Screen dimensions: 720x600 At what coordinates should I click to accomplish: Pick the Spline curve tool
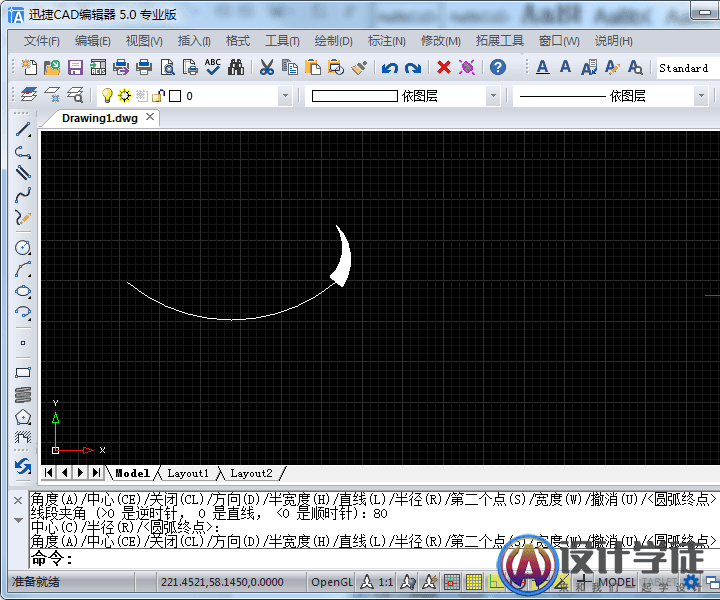pyautogui.click(x=23, y=195)
